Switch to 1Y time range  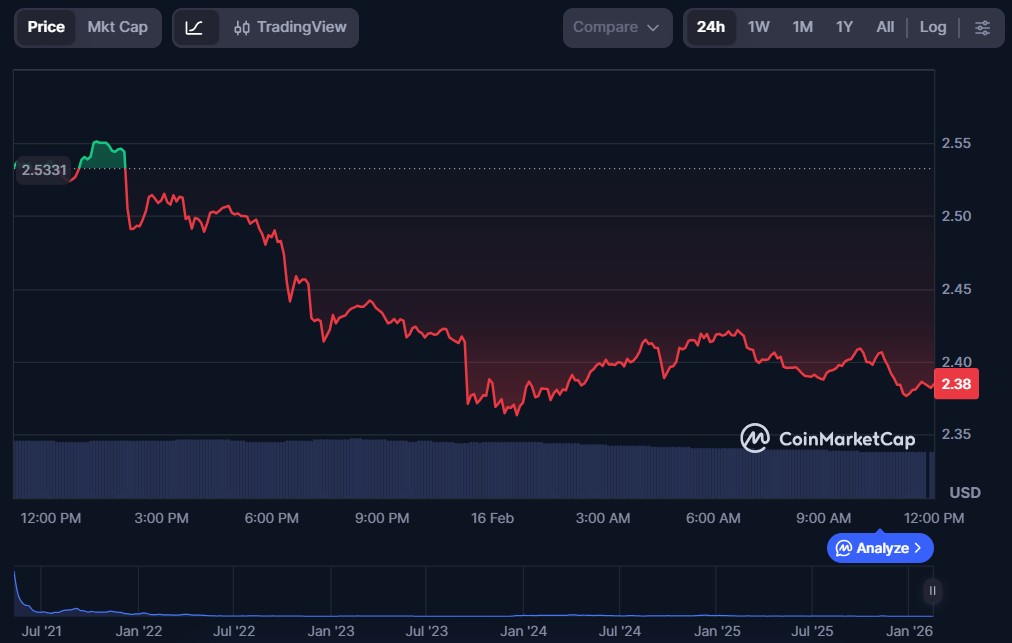844,27
